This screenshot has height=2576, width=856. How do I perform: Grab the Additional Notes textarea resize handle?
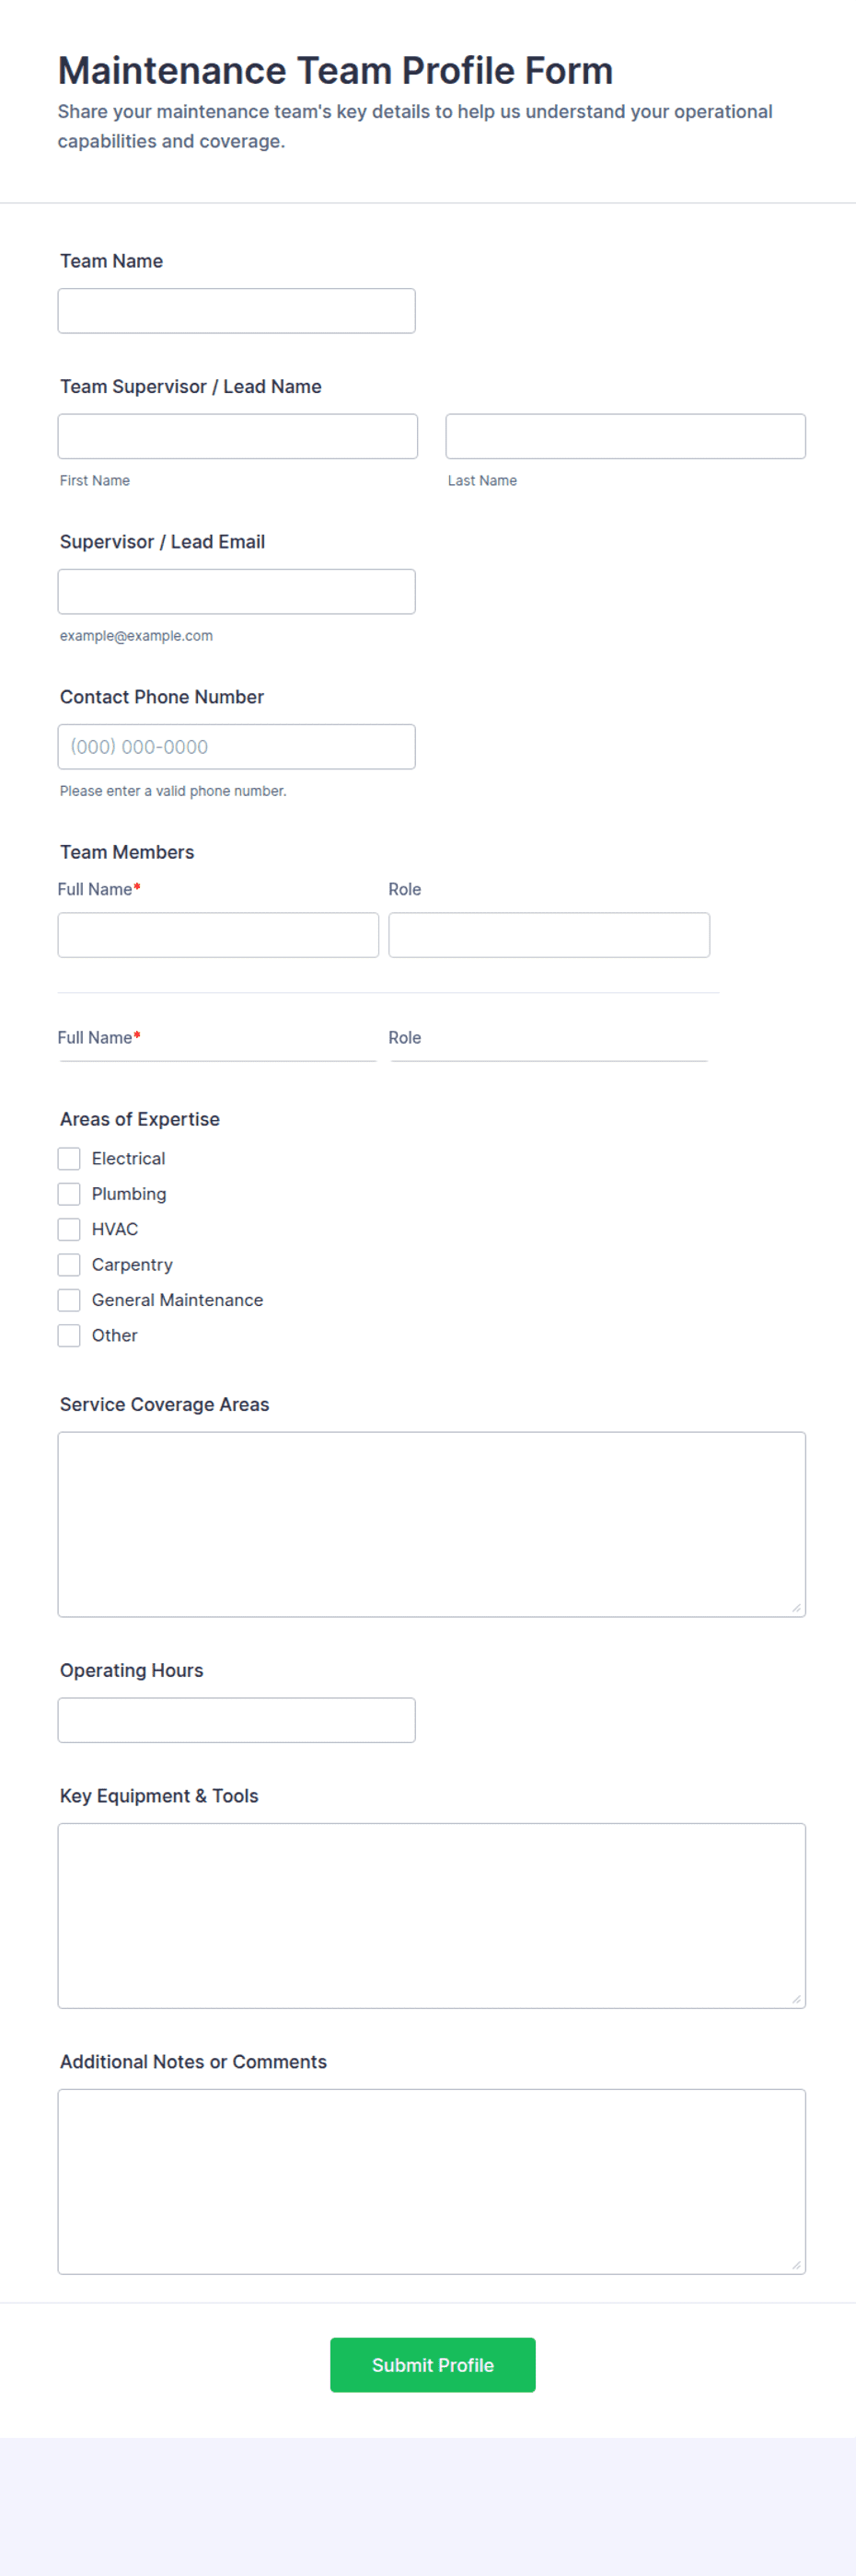(x=796, y=2264)
